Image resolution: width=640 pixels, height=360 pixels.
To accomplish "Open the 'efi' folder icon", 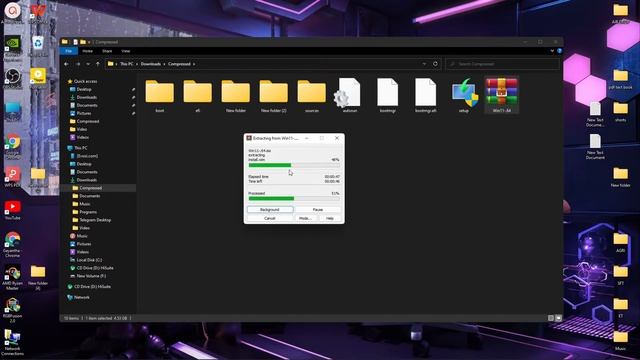I will pos(198,91).
